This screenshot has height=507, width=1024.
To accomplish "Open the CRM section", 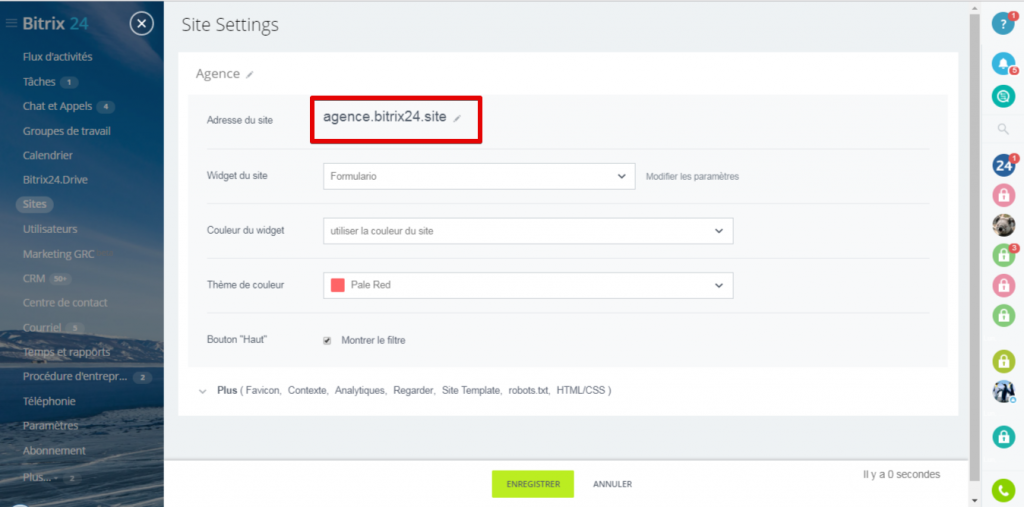I will pyautogui.click(x=34, y=278).
